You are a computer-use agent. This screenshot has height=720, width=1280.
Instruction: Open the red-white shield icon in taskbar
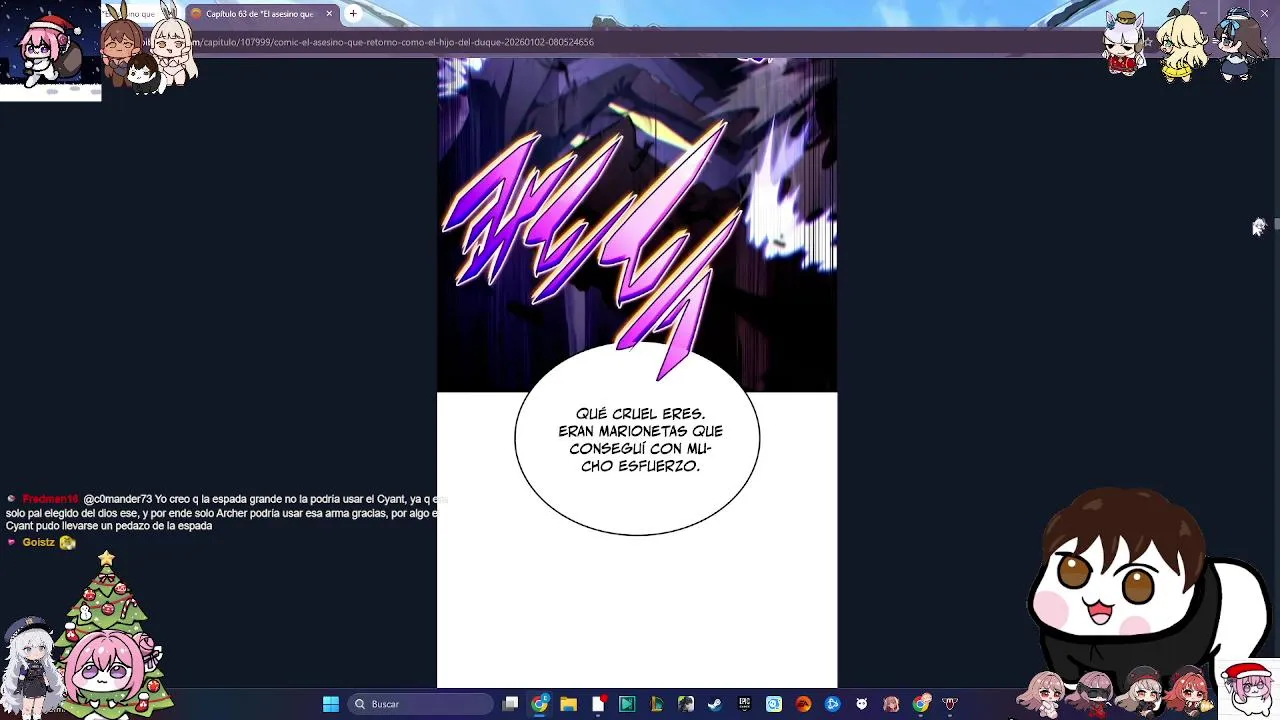949,704
